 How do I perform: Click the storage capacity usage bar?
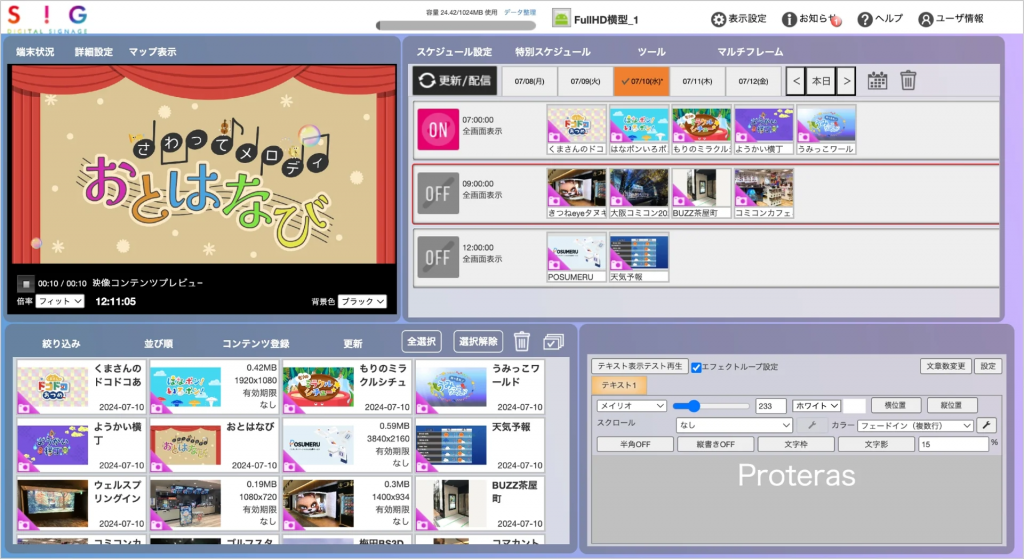pos(456,25)
